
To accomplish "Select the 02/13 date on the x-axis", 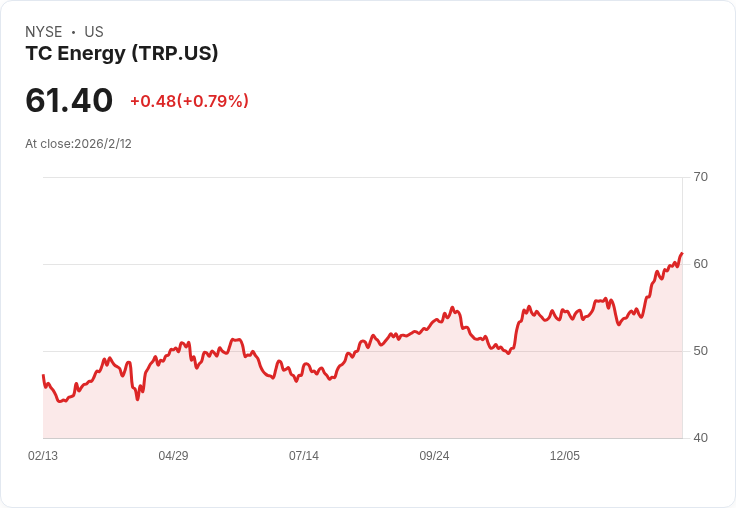I will [x=43, y=456].
